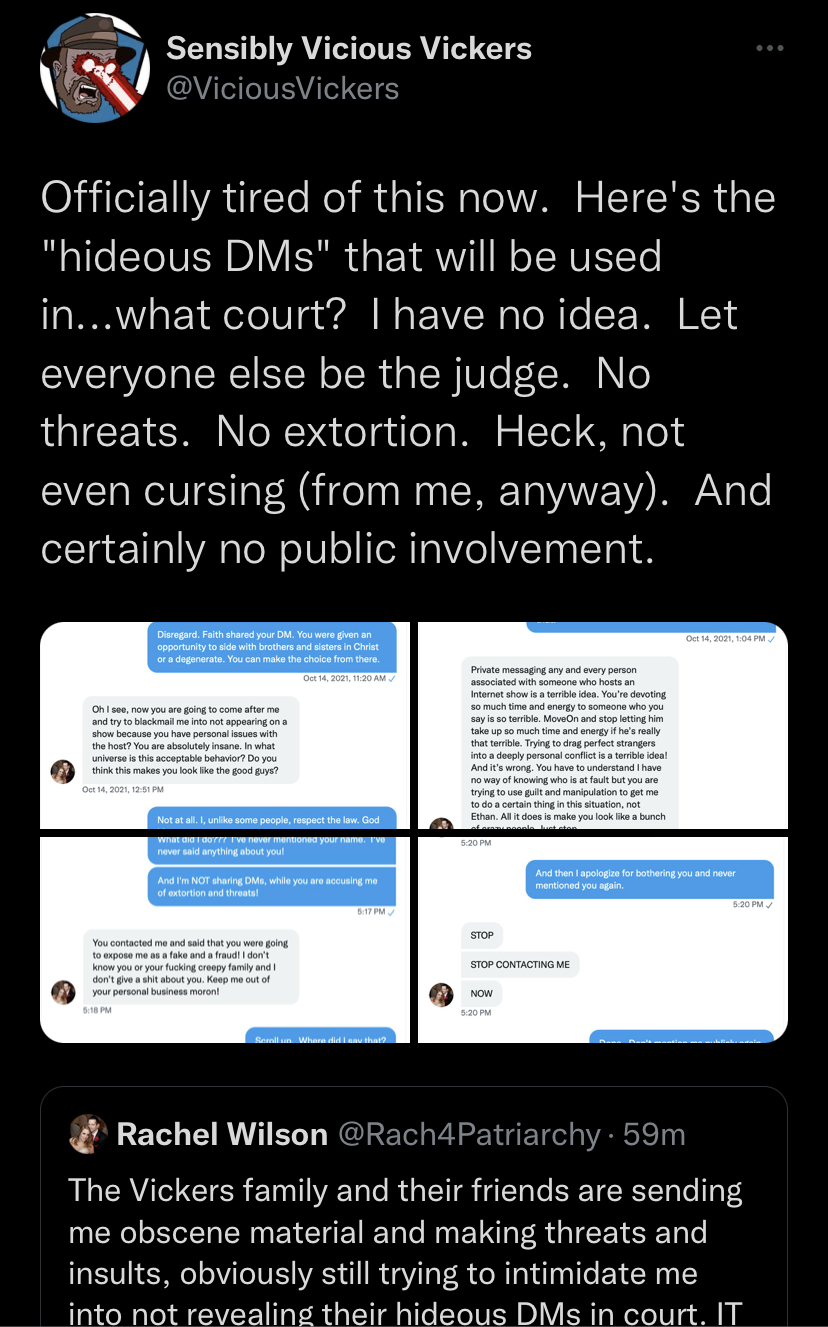The width and height of the screenshot is (828, 1327).
Task: Open the top-left DM screenshot image
Action: [225, 726]
